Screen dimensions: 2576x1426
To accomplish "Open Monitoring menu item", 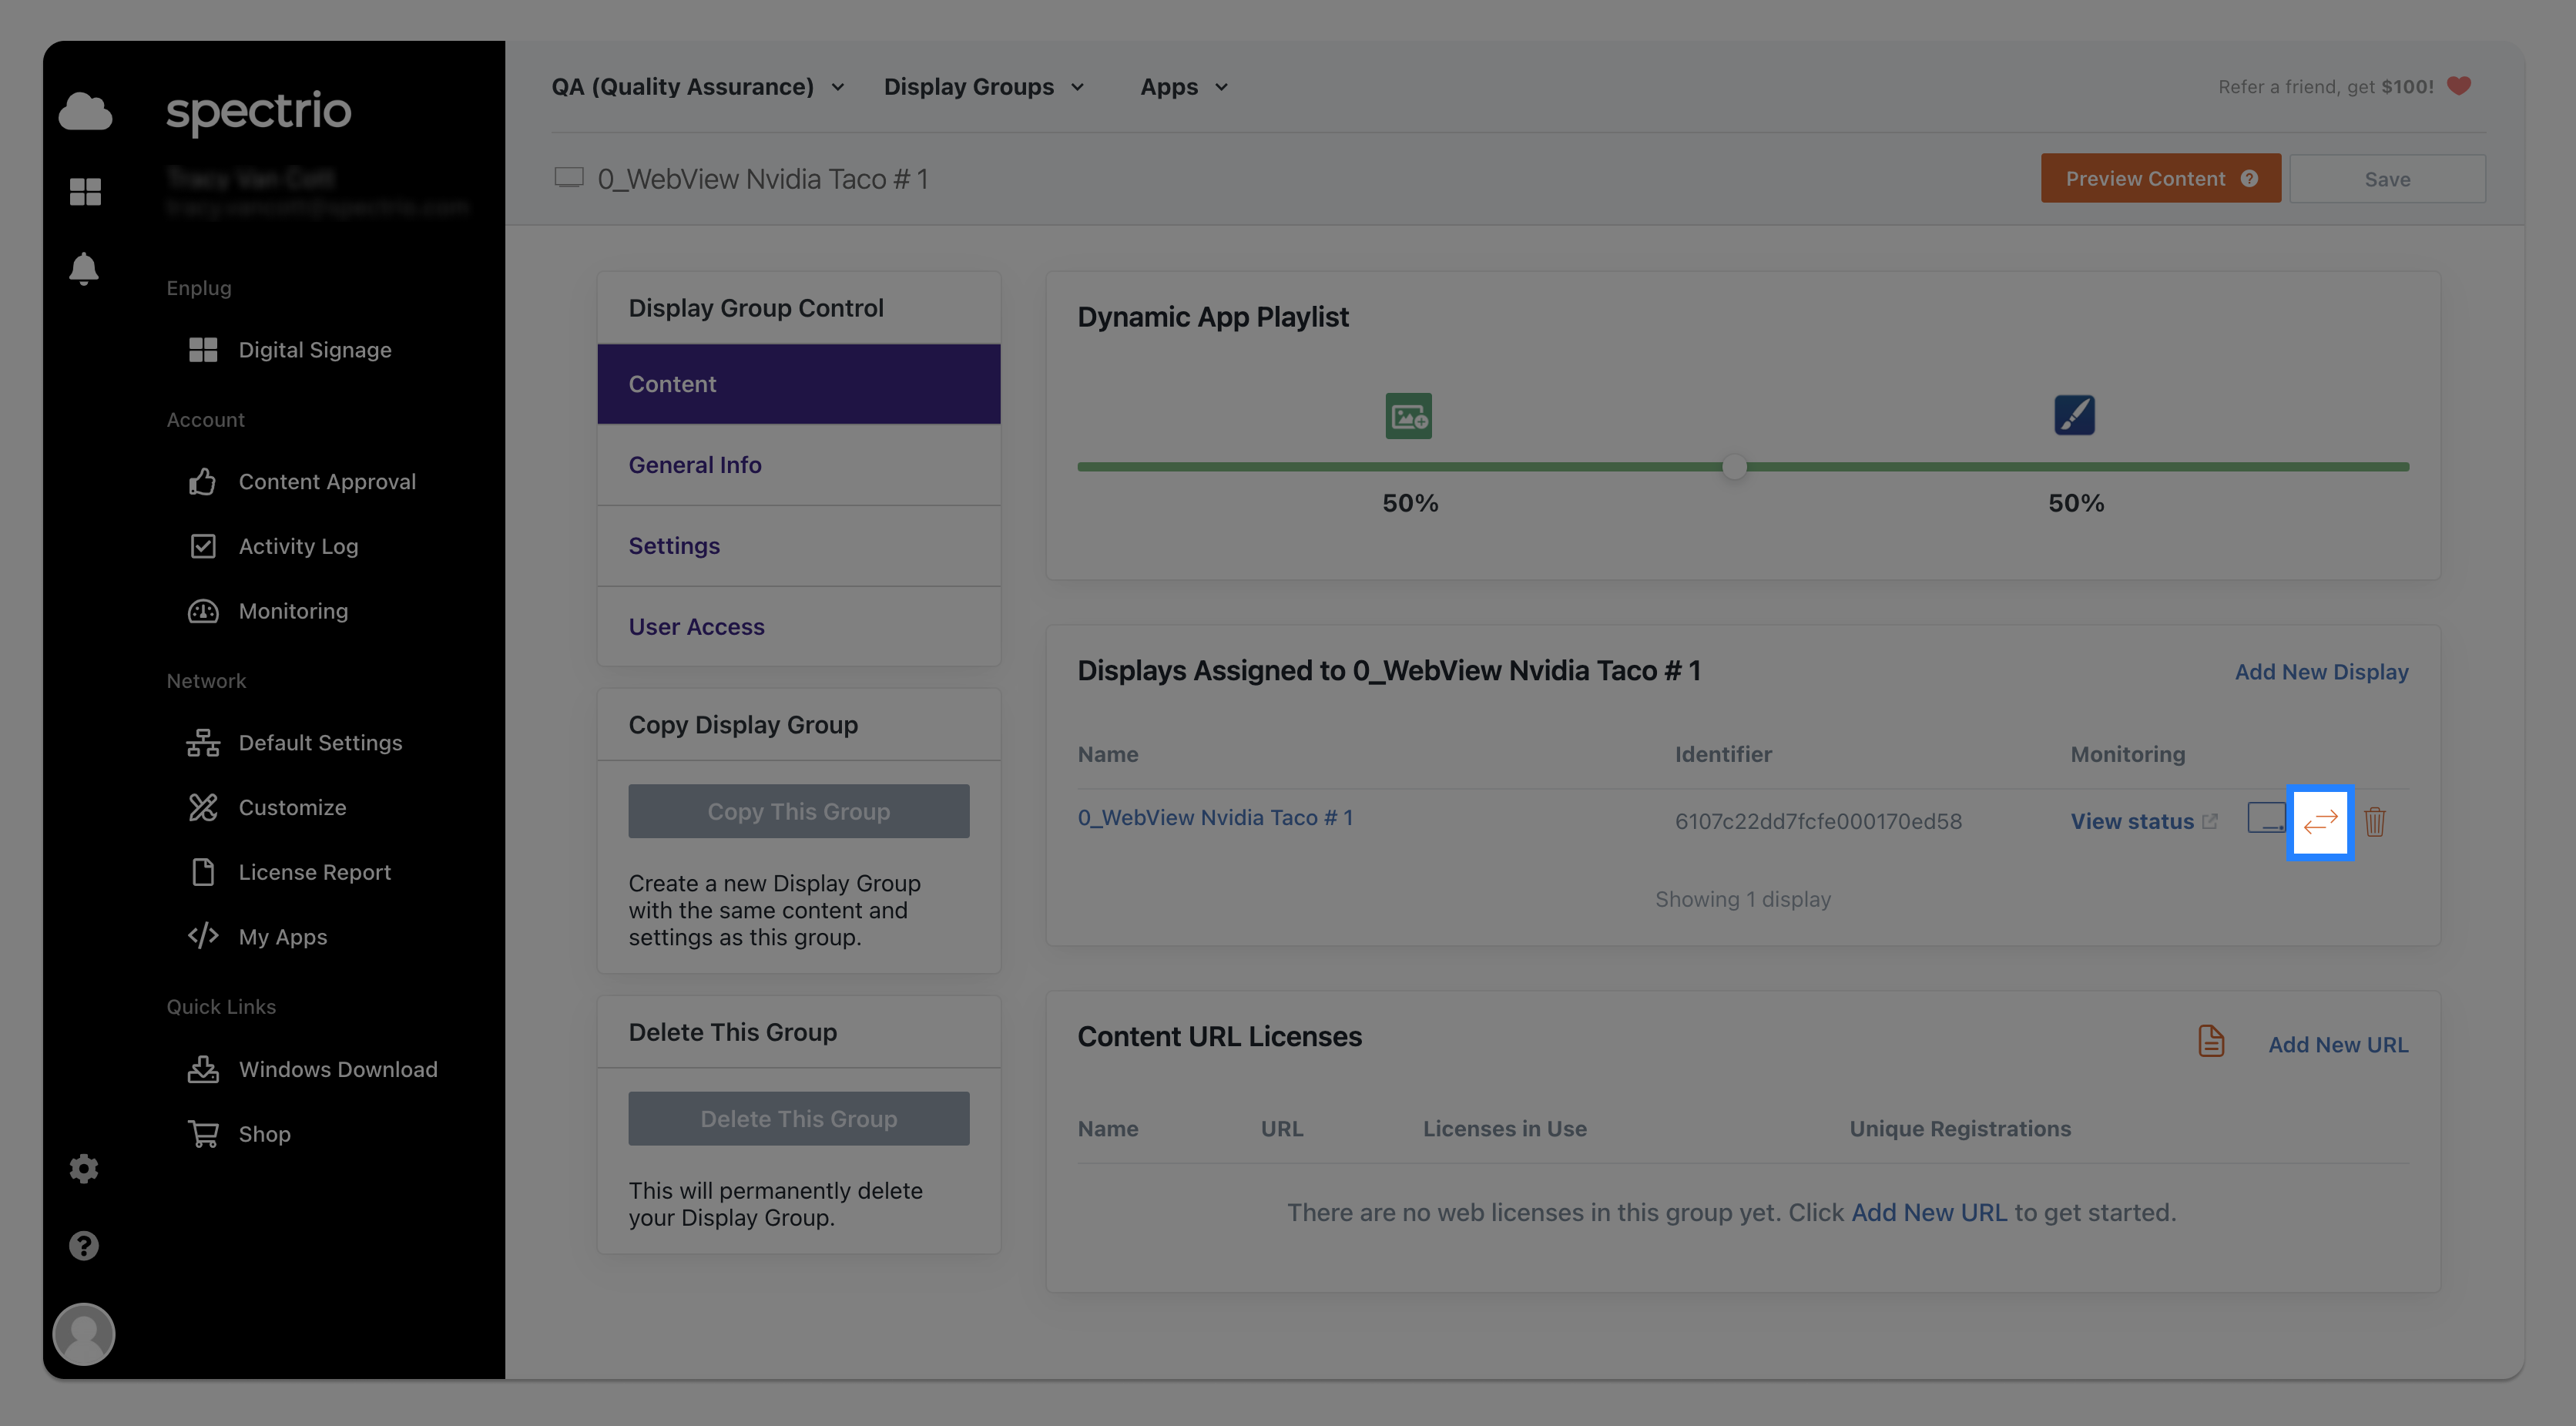I will [293, 611].
